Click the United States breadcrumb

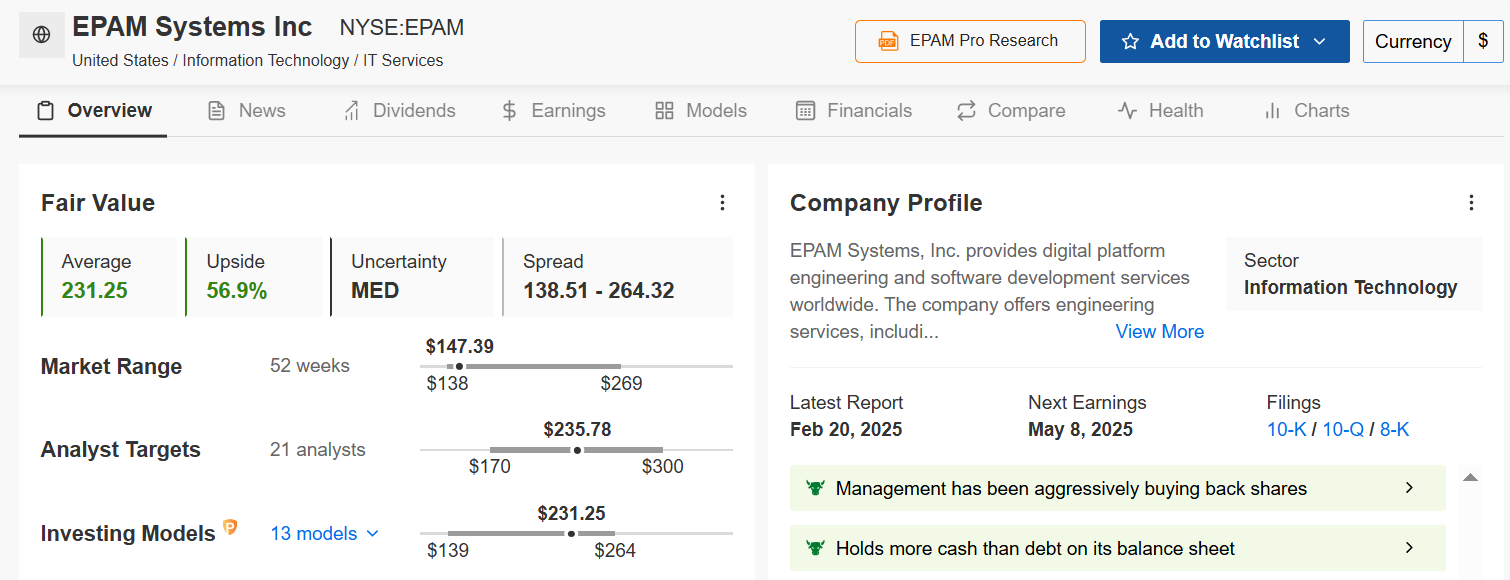[x=120, y=60]
